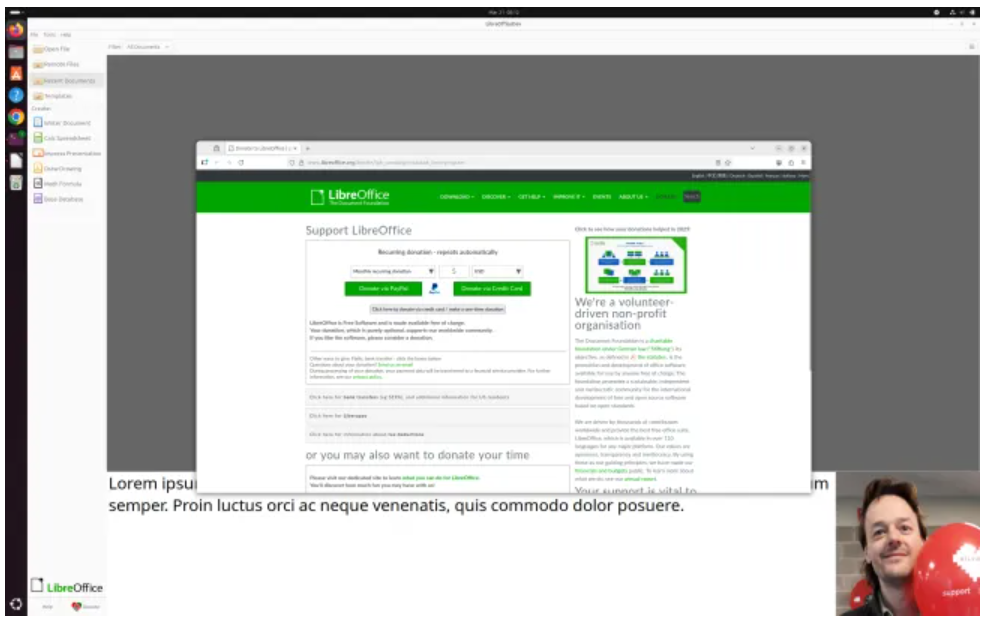Open the DISCOVER menu on LibreOffice site
The height and width of the screenshot is (621, 984).
[x=496, y=197]
